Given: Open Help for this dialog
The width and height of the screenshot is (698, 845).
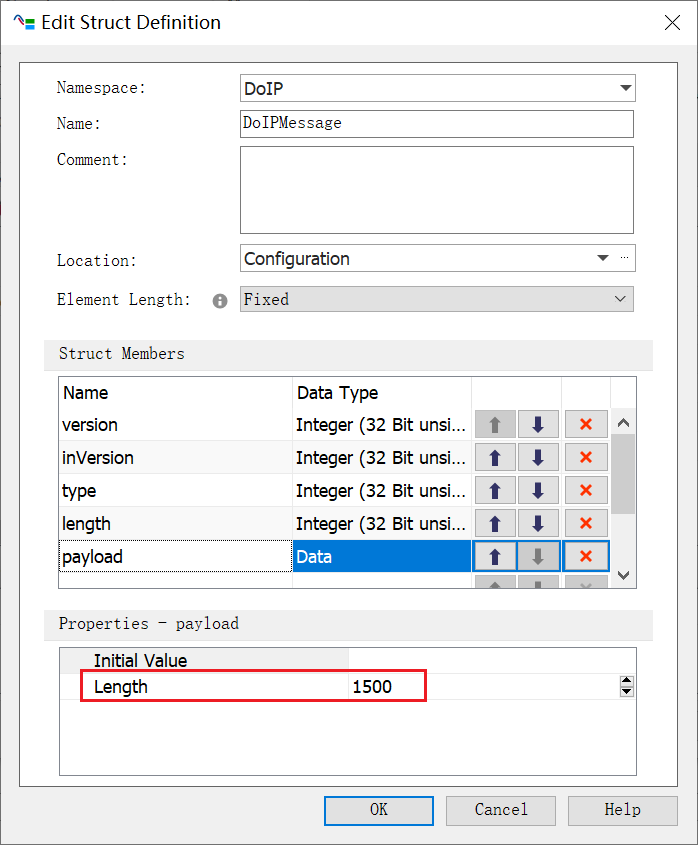Looking at the screenshot, I should tap(622, 810).
